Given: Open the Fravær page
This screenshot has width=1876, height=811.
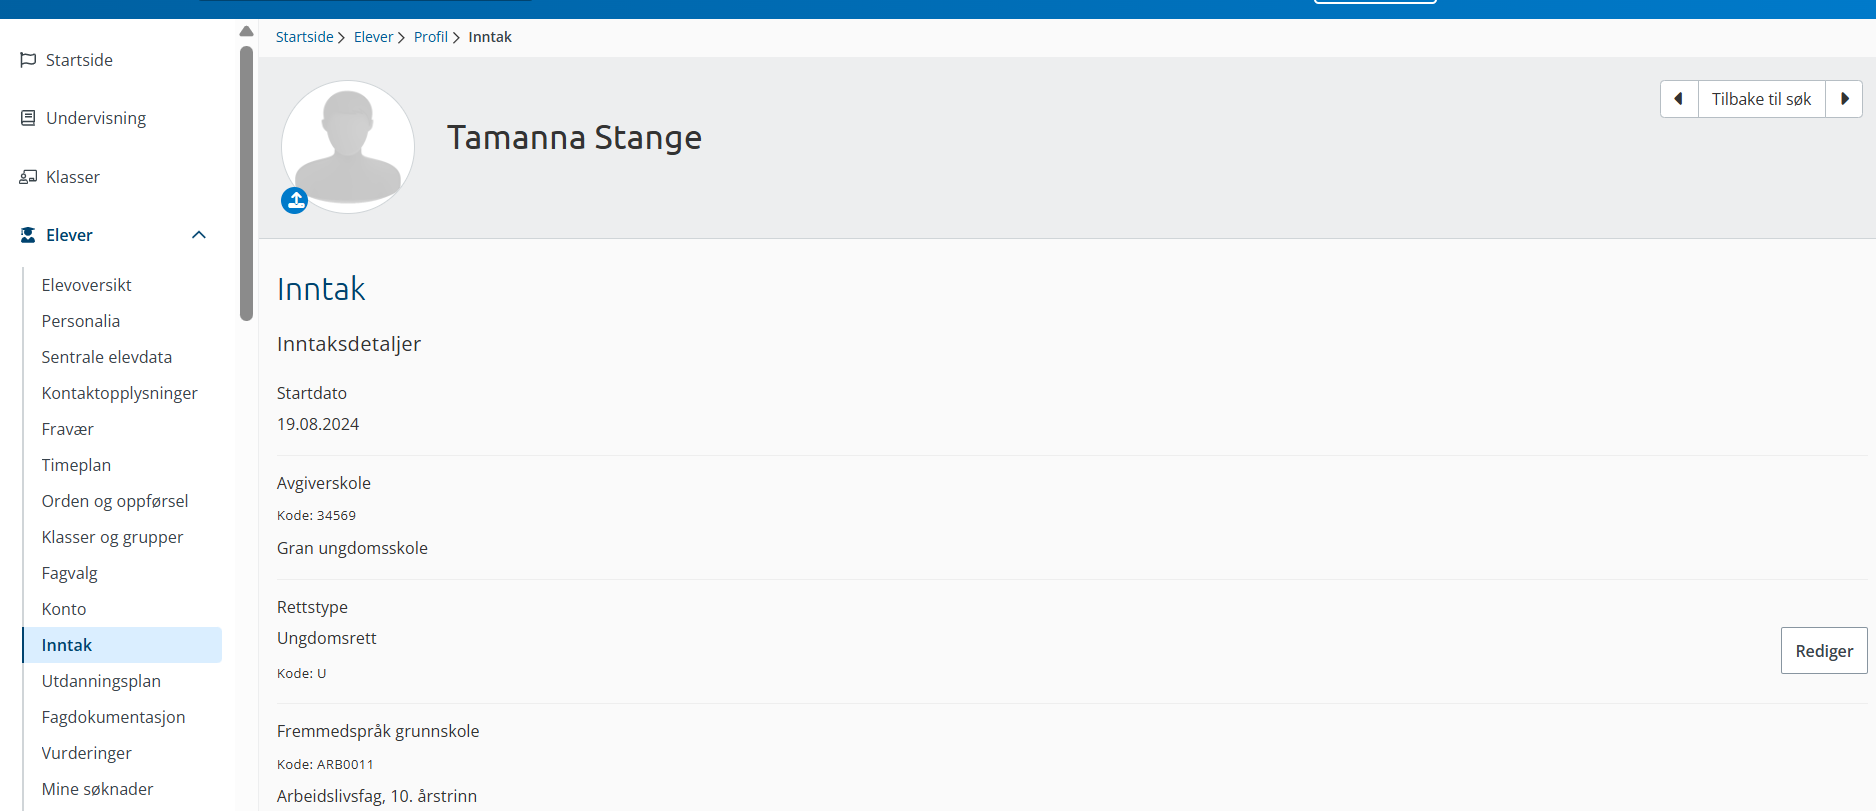Looking at the screenshot, I should pyautogui.click(x=67, y=429).
